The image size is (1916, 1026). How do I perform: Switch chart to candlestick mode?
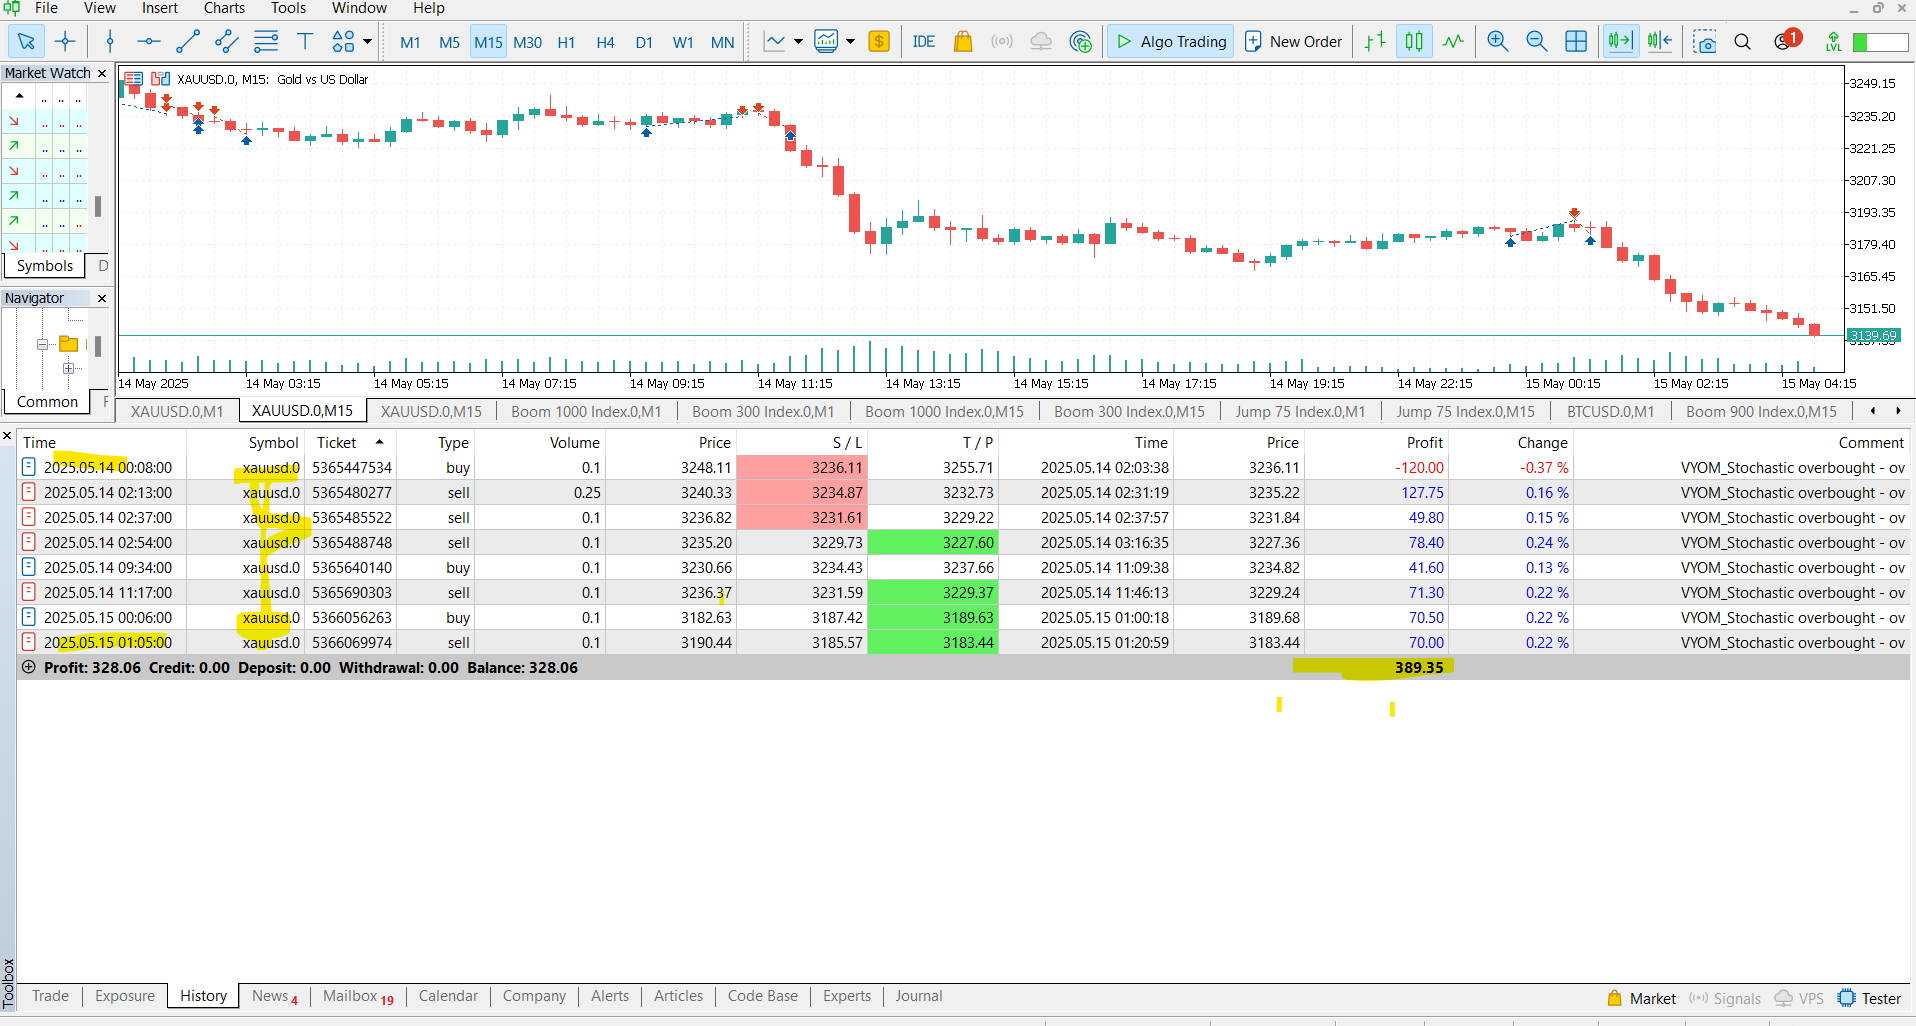[x=1414, y=42]
